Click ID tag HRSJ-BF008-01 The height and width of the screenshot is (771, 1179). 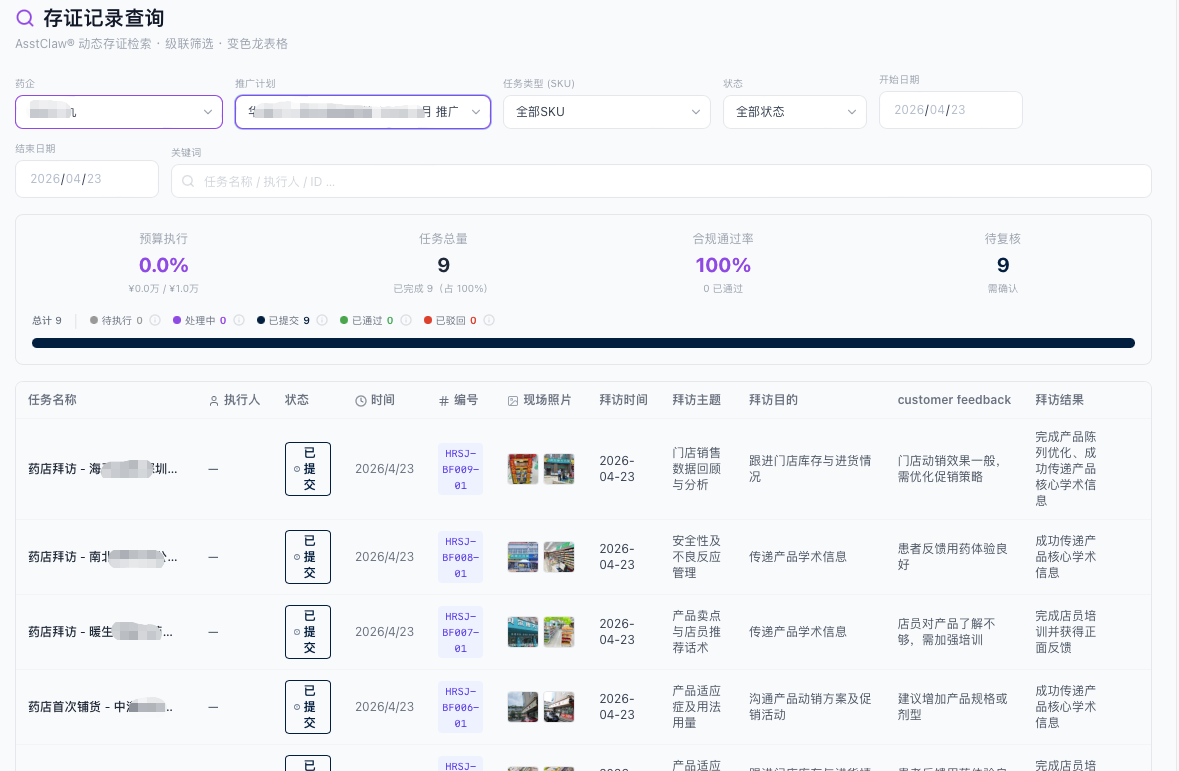(460, 557)
